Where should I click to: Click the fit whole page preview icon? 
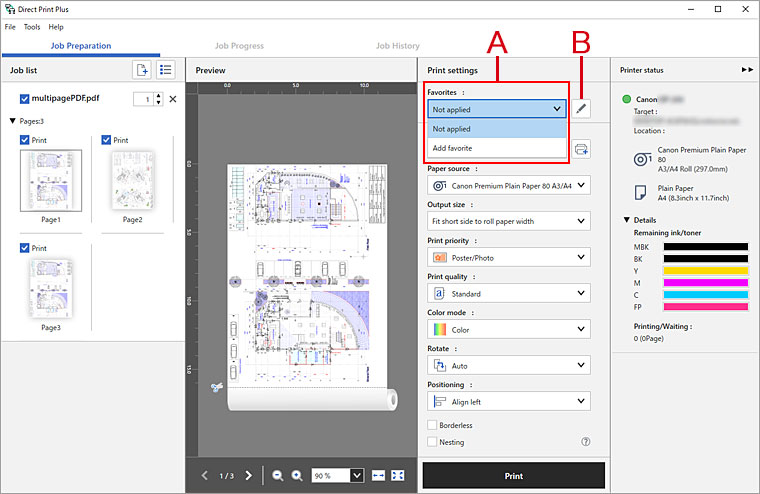pyautogui.click(x=398, y=476)
